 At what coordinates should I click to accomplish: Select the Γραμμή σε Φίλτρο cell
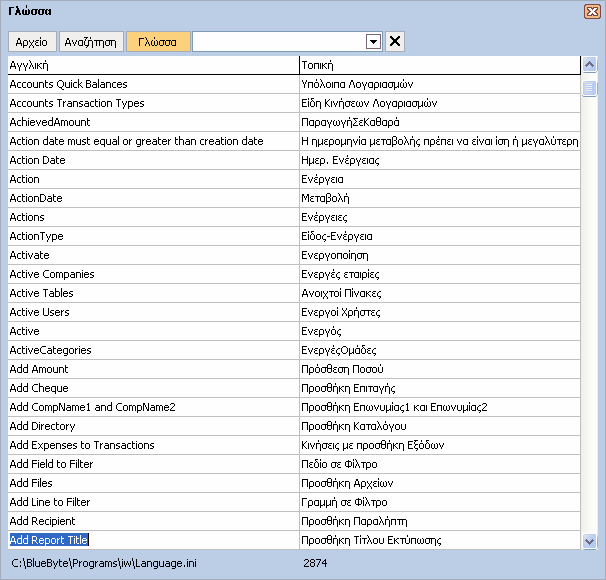click(x=440, y=502)
